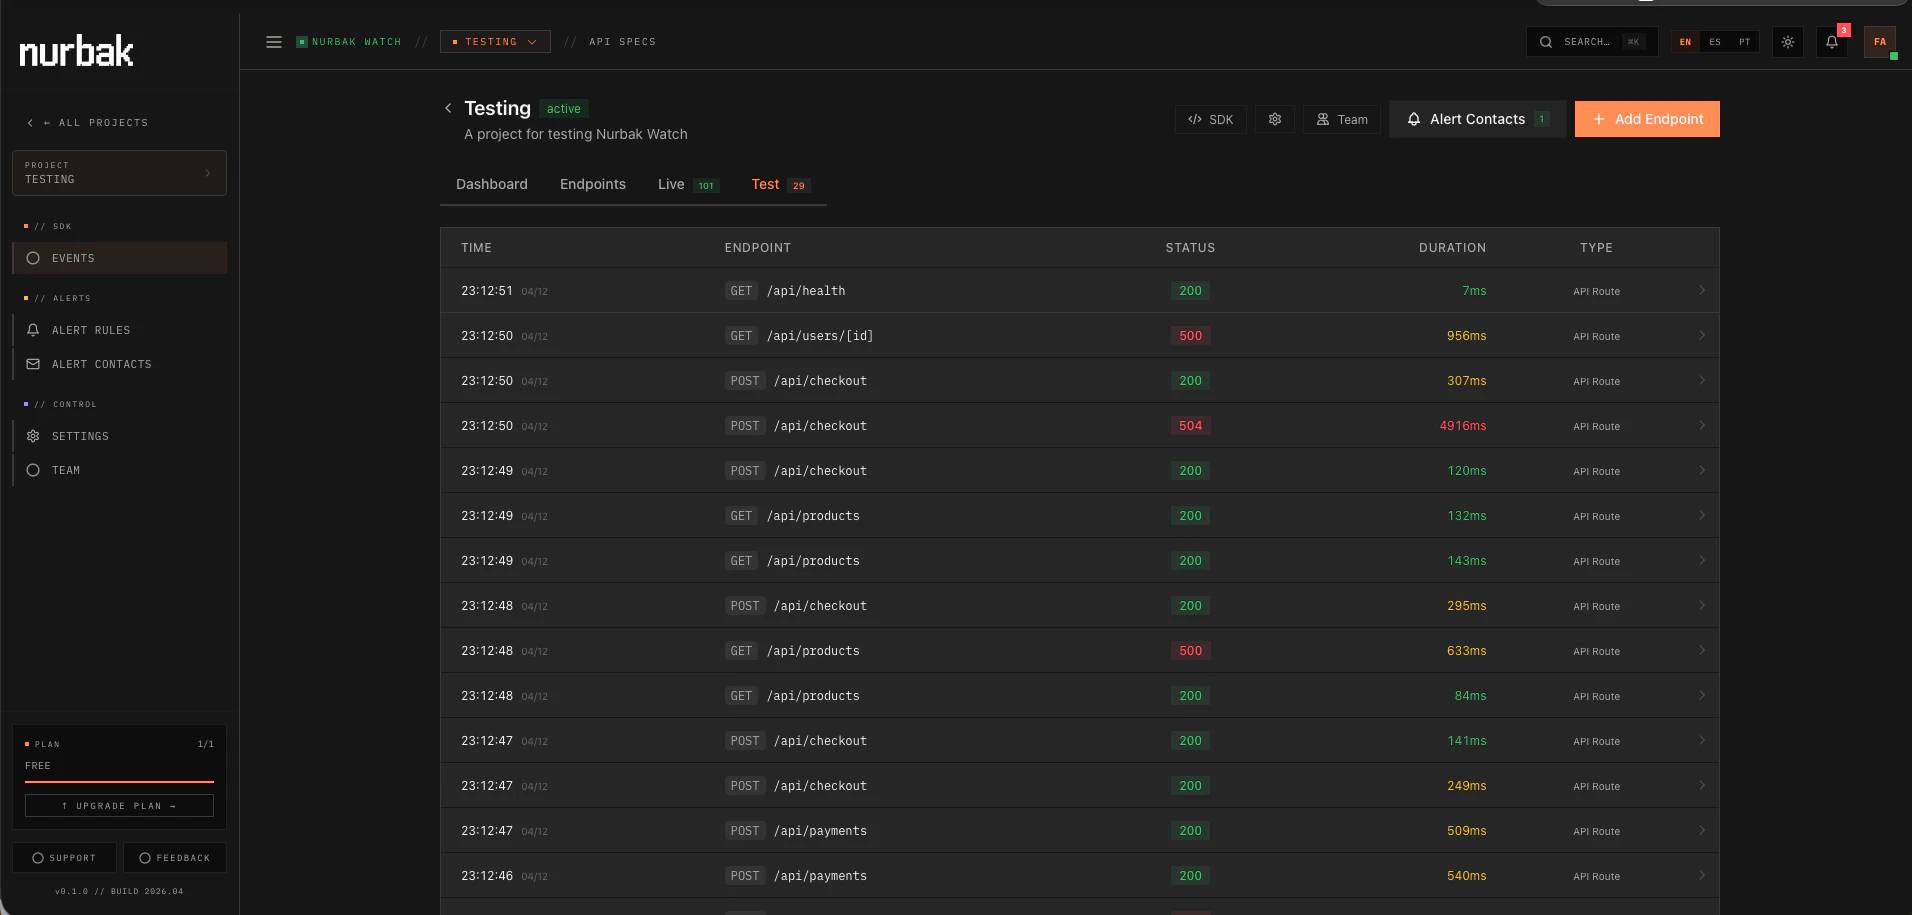The image size is (1912, 915).
Task: Click the plan usage progress bar
Action: pos(119,782)
